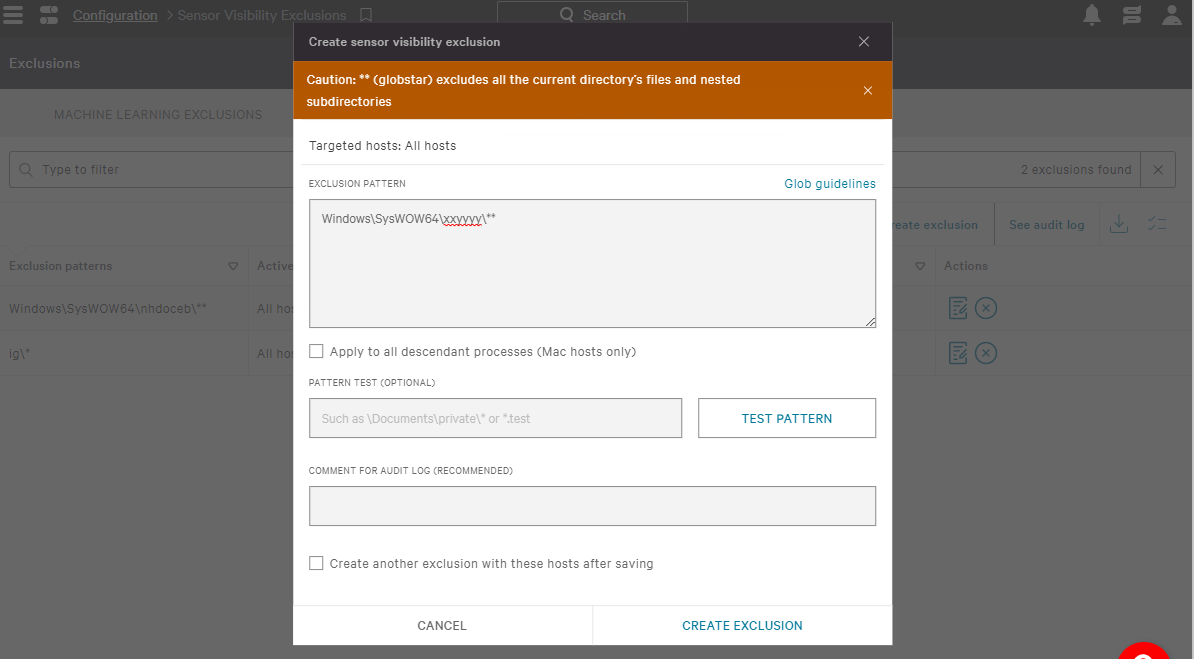Edit the Windows\SysWOW64\nhdoceb exclusion
Screen dimensions: 1194x659
point(958,308)
